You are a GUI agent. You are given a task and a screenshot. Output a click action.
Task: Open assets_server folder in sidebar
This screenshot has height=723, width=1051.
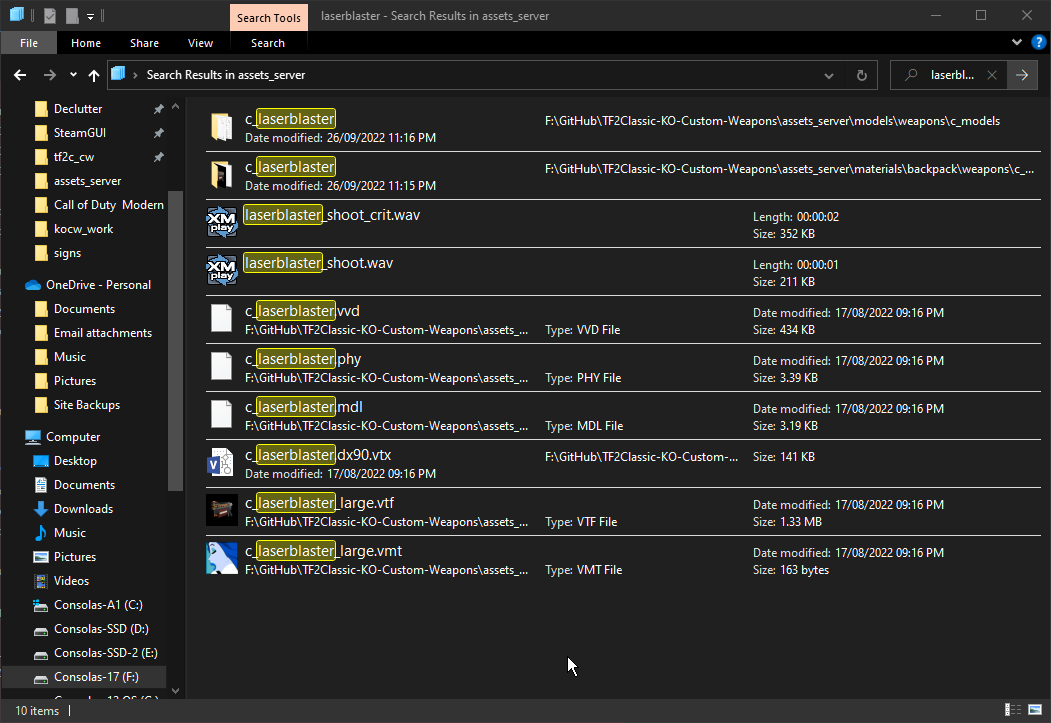[87, 181]
